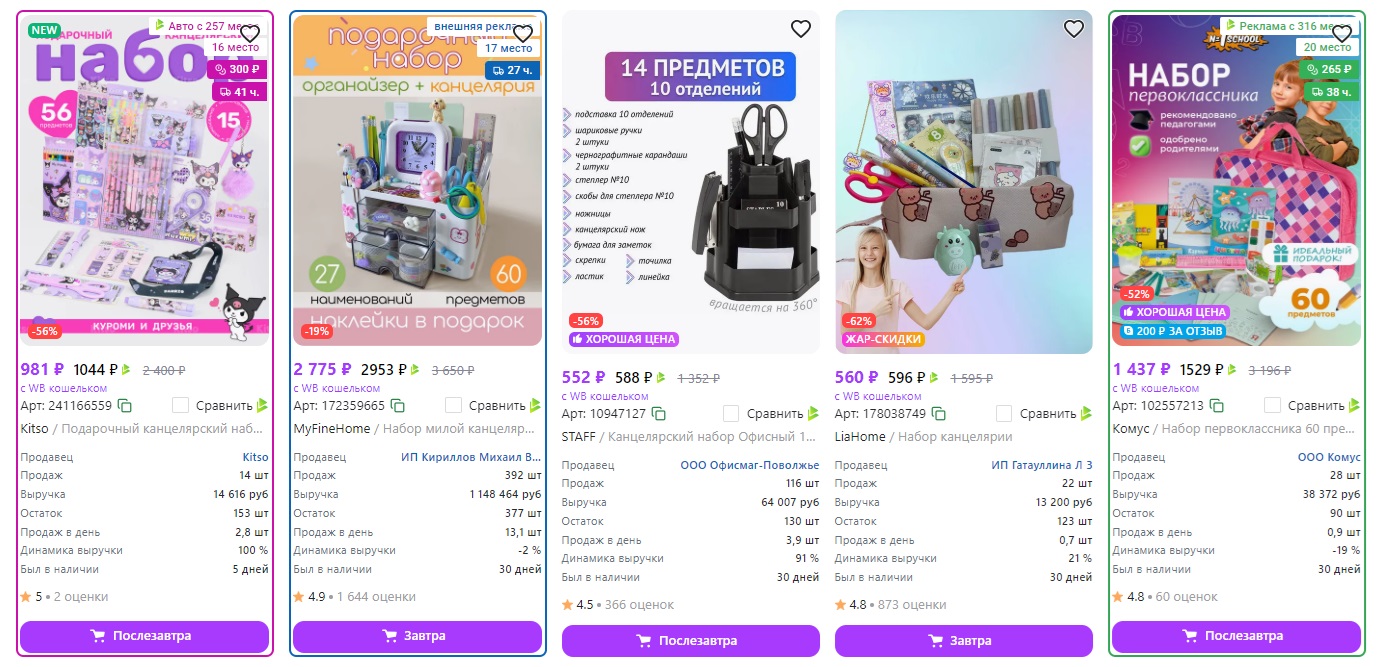This screenshot has width=1382, height=667.
Task: Check Сравнить box for LiaHome set
Action: click(1004, 413)
